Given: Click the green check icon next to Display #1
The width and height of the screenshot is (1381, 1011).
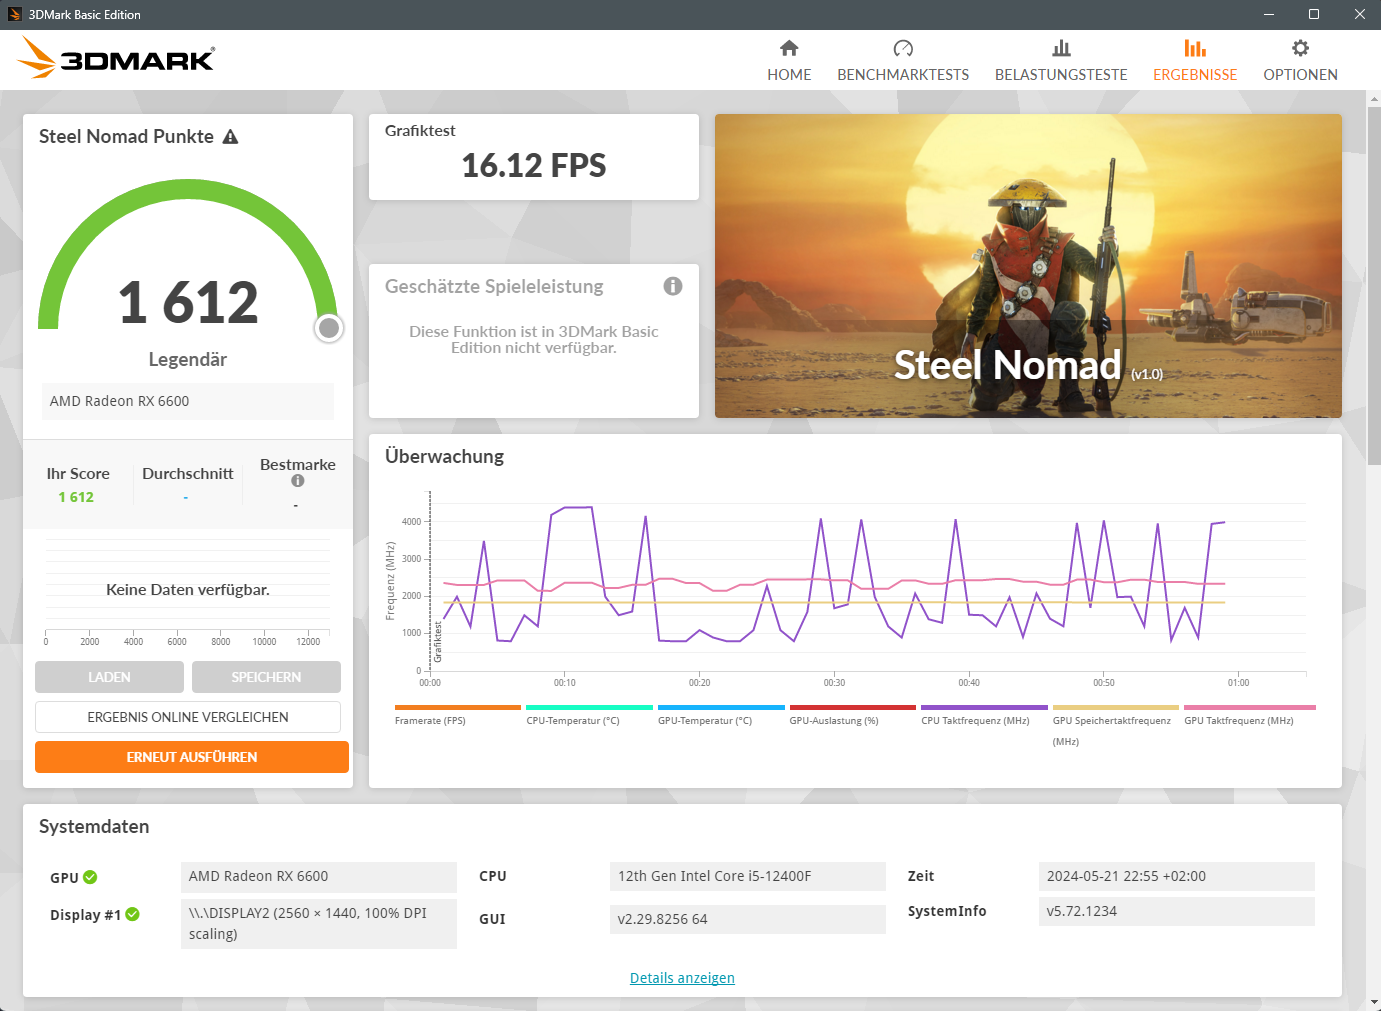Looking at the screenshot, I should [133, 914].
